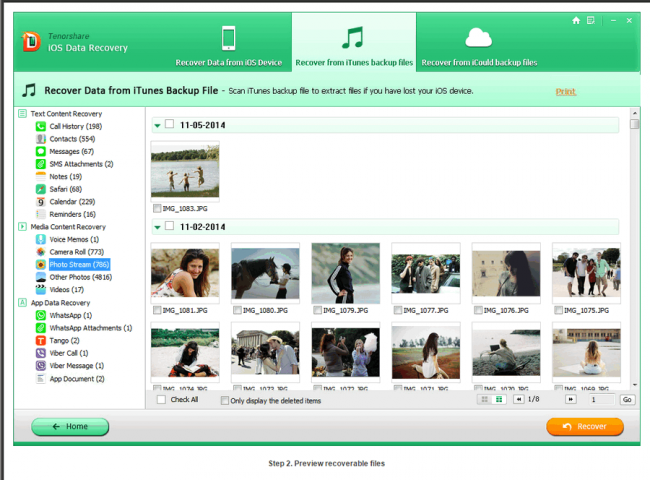The image size is (650, 480).
Task: Select Photo Stream (786) sunflower icon
Action: click(x=41, y=264)
